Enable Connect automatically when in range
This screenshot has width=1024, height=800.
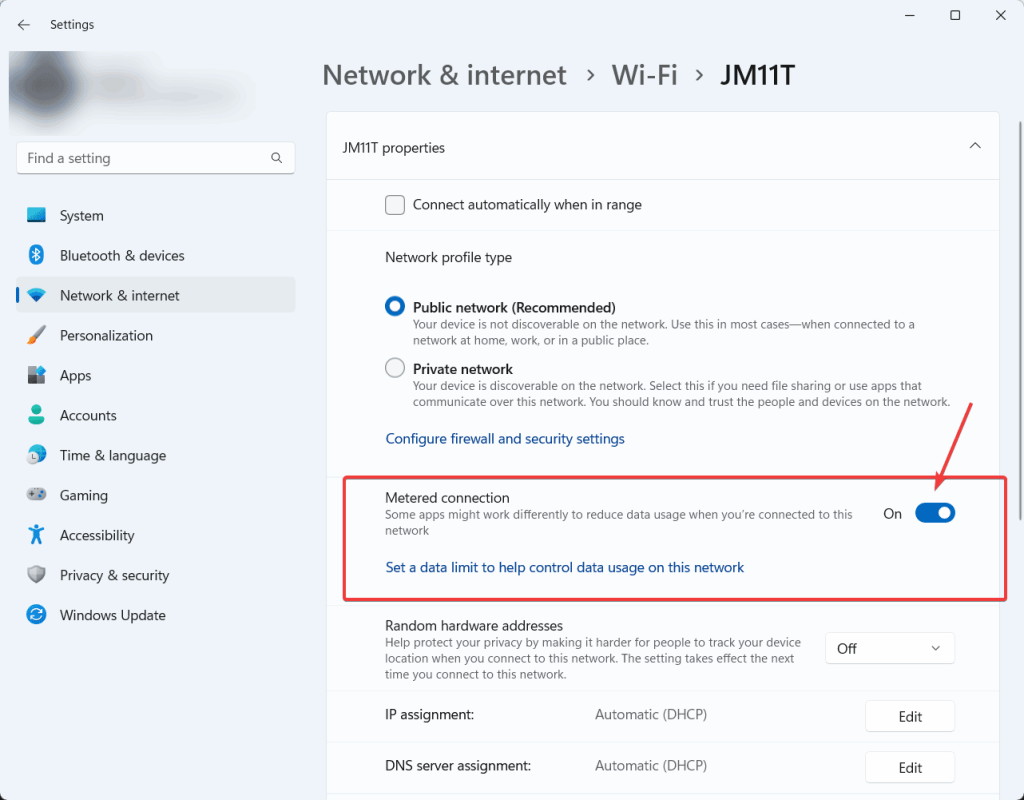point(395,204)
